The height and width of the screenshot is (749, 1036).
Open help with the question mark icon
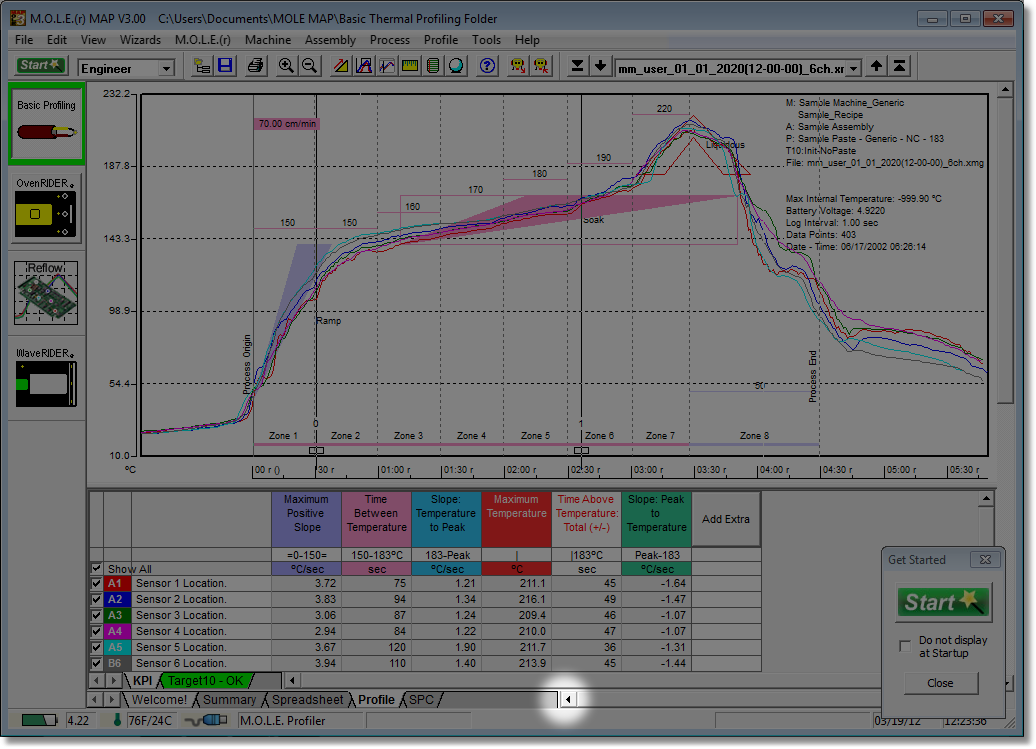point(488,66)
